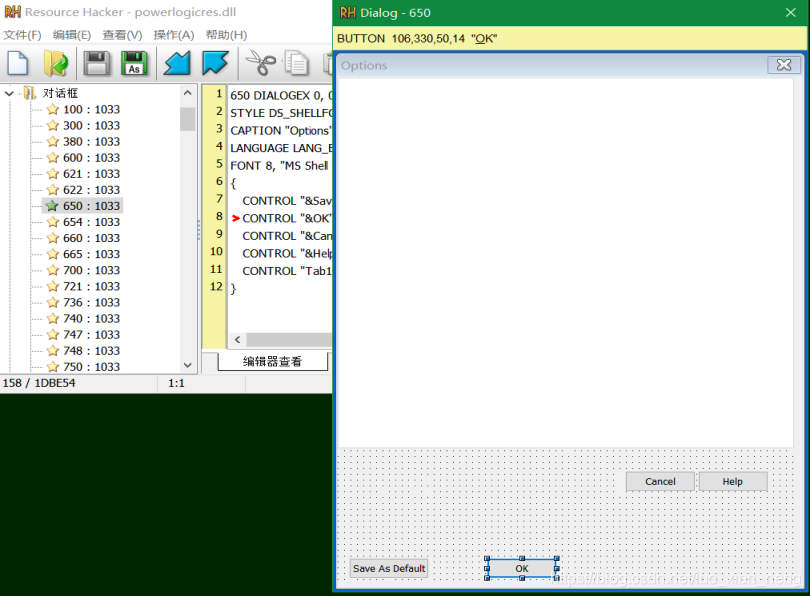810x597 pixels.
Task: Click script line CONTROL "&OK"
Action: (287, 218)
